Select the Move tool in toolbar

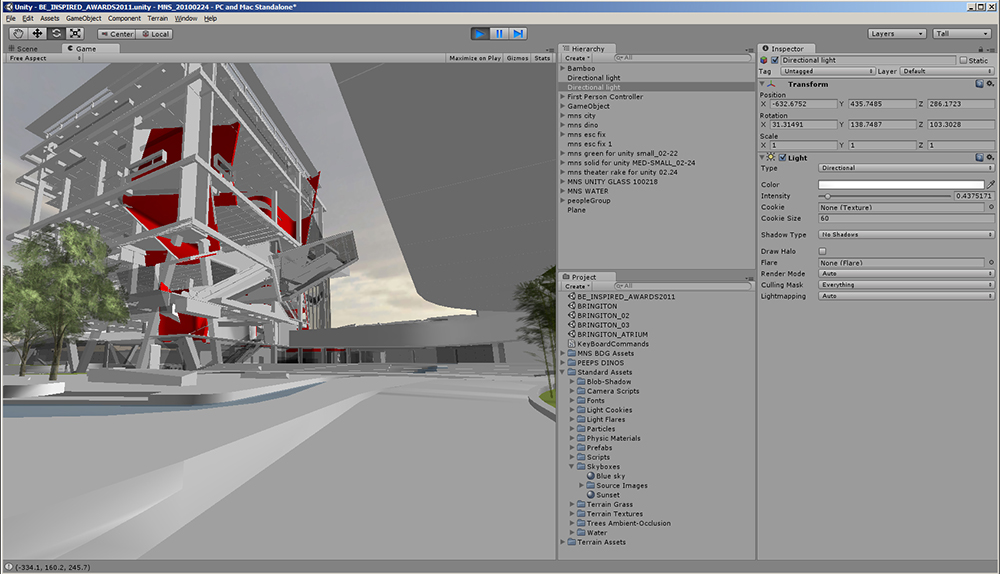(37, 33)
